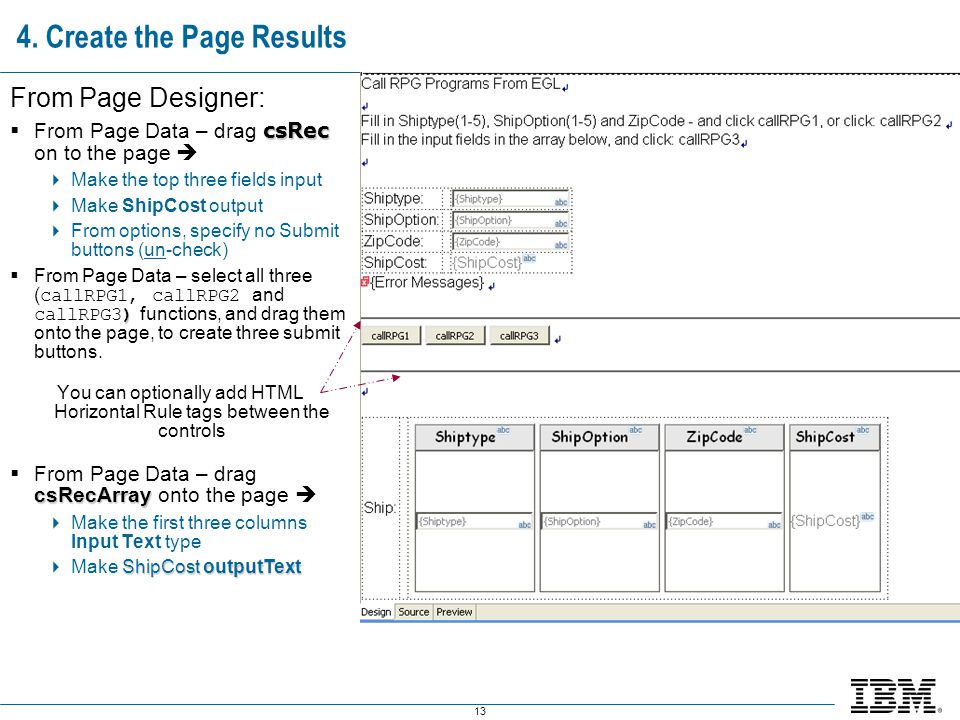Switch to the Design tab
This screenshot has width=960, height=720.
click(x=376, y=612)
